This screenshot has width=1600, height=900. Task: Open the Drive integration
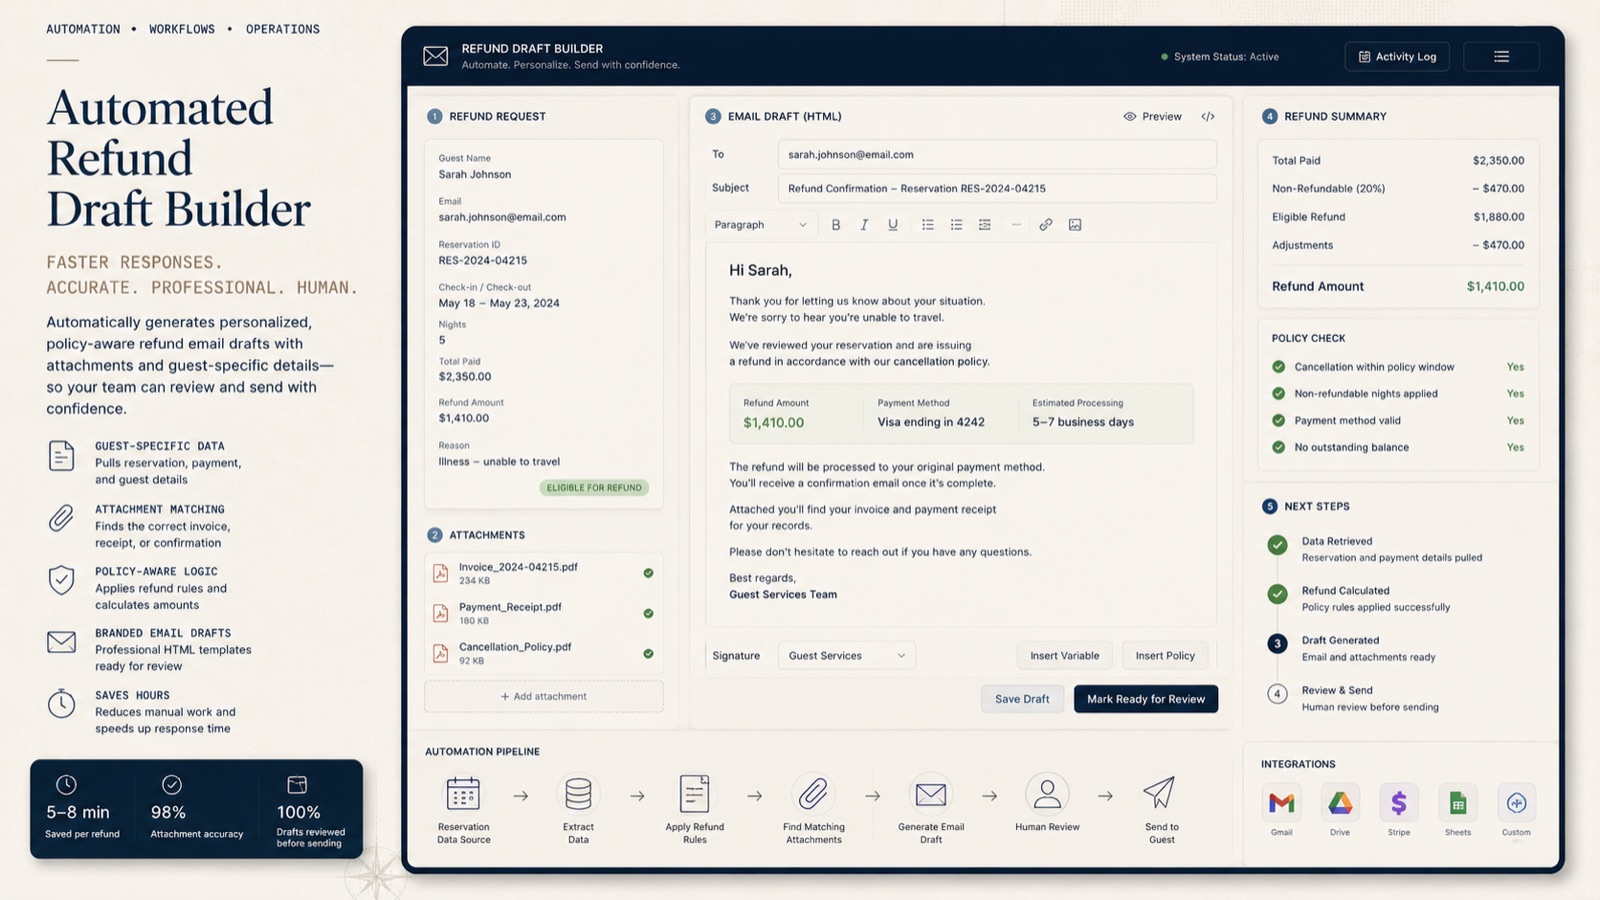click(x=1340, y=803)
